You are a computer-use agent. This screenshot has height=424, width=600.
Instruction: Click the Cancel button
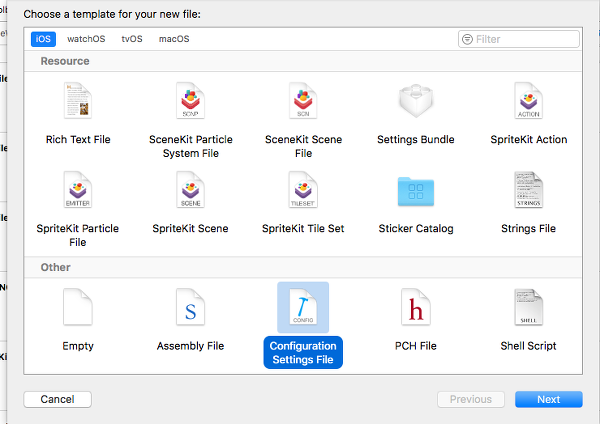click(x=57, y=399)
